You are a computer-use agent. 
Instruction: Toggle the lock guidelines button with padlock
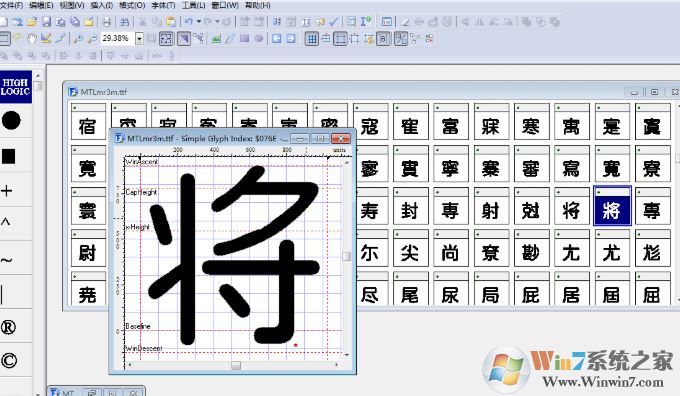(x=369, y=39)
